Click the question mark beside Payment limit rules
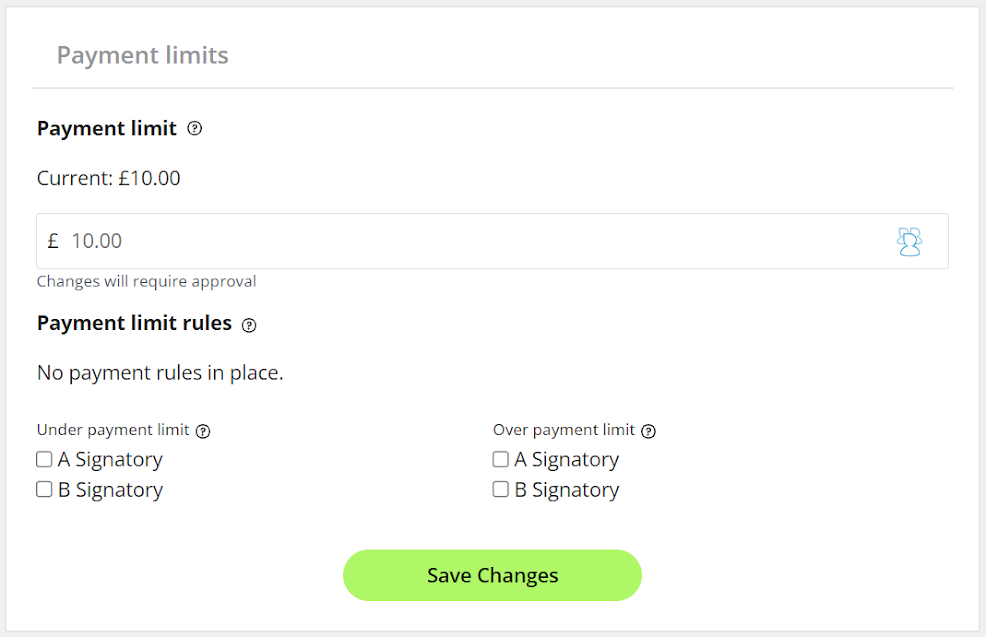986x637 pixels. point(248,325)
